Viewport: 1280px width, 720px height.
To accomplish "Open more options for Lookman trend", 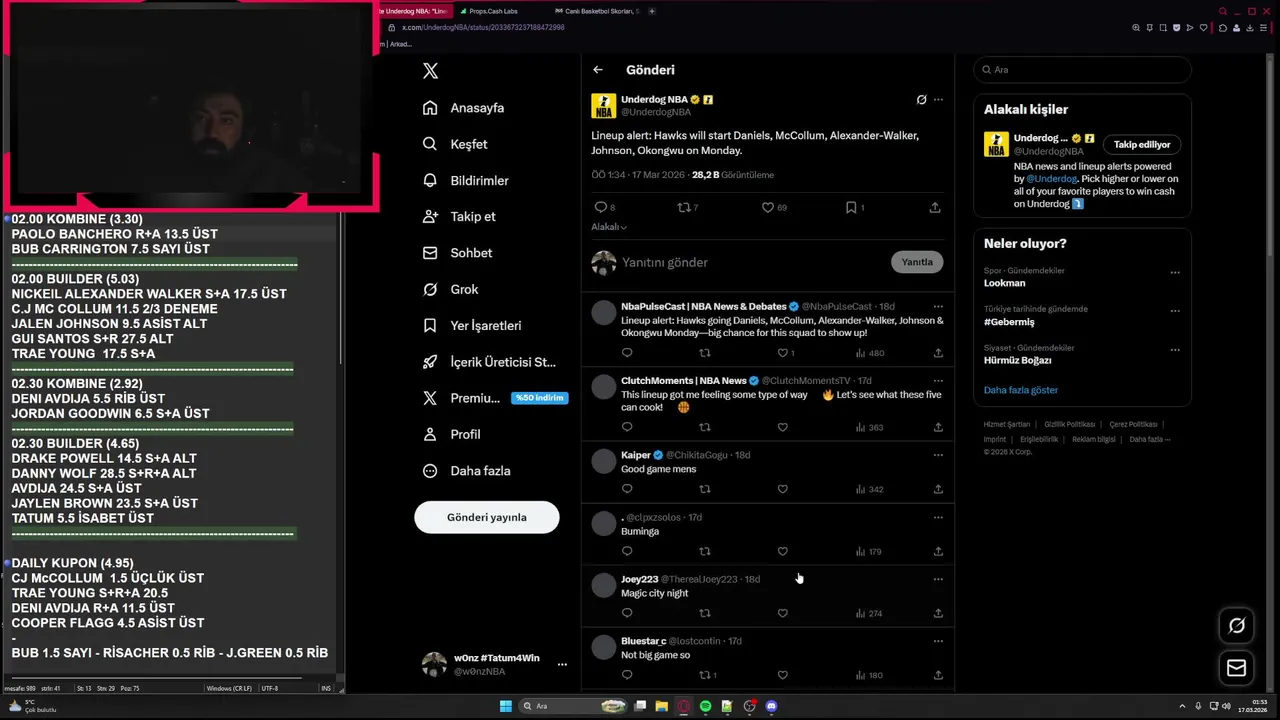I will 1175,272.
